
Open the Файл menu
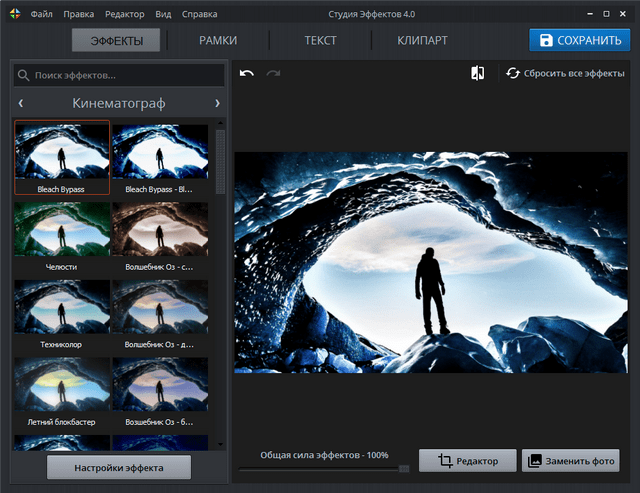point(42,15)
